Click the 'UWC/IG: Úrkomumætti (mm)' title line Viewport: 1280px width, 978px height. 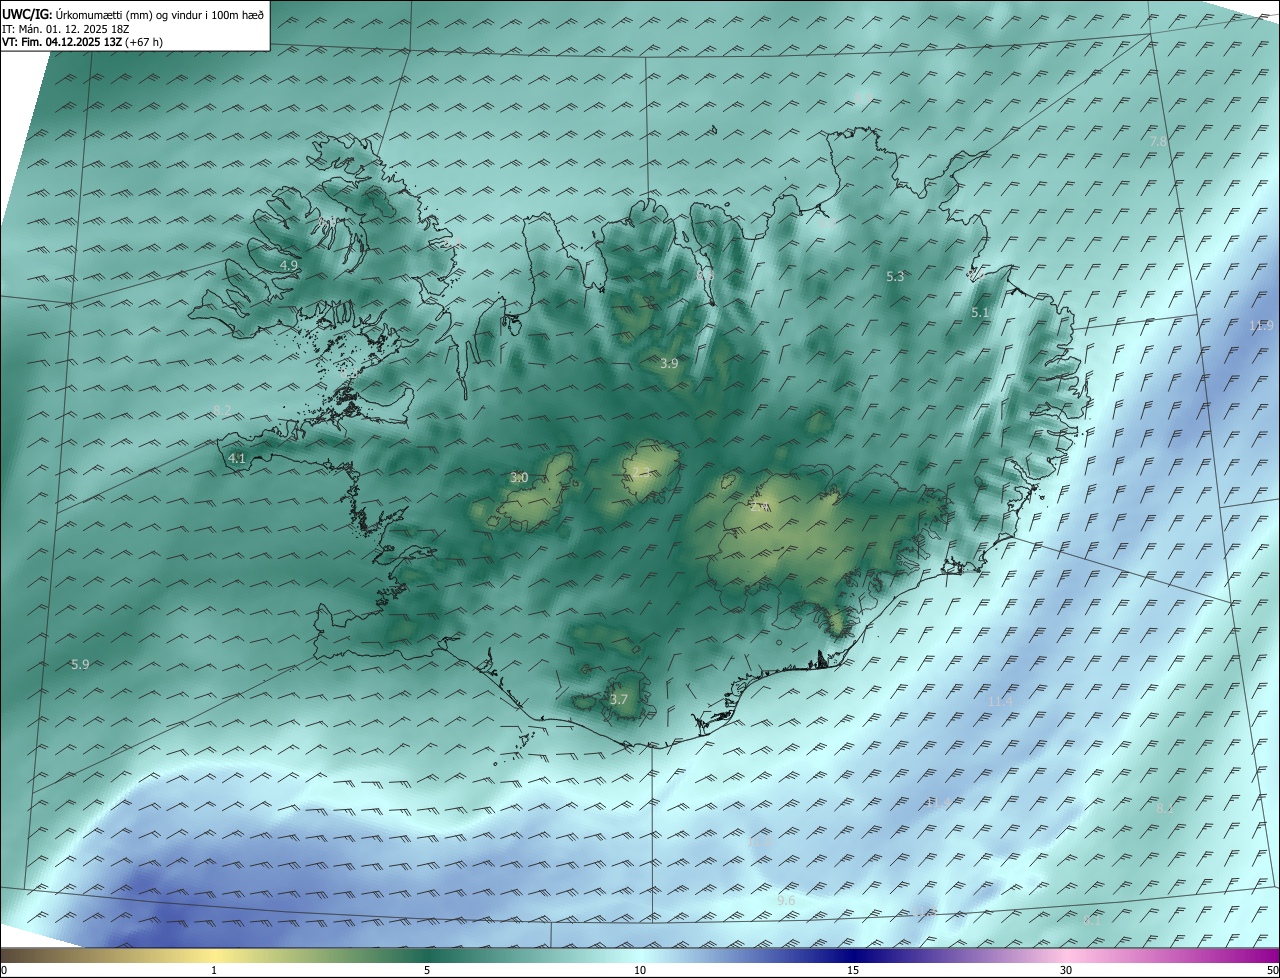133,14
